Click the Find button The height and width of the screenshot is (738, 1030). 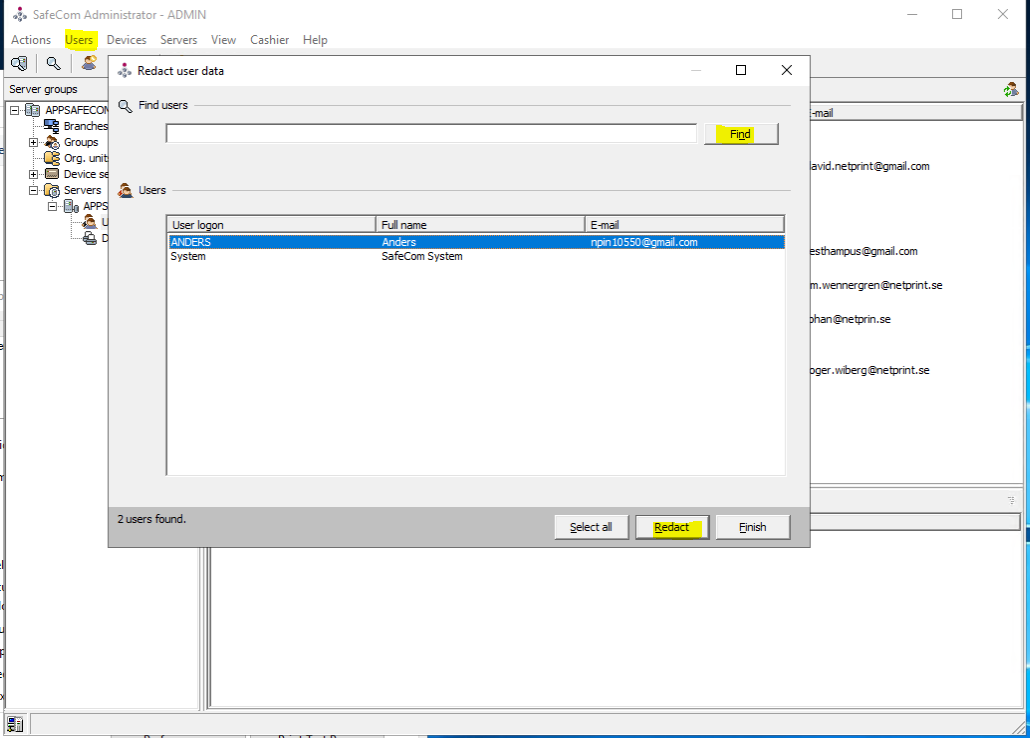point(741,134)
